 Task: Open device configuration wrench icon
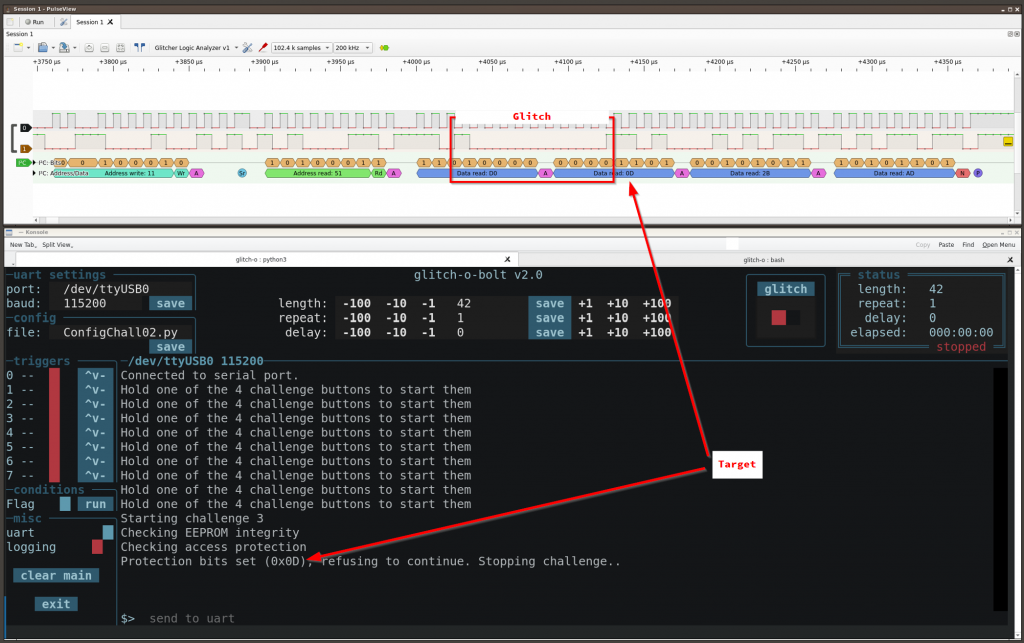[x=247, y=47]
